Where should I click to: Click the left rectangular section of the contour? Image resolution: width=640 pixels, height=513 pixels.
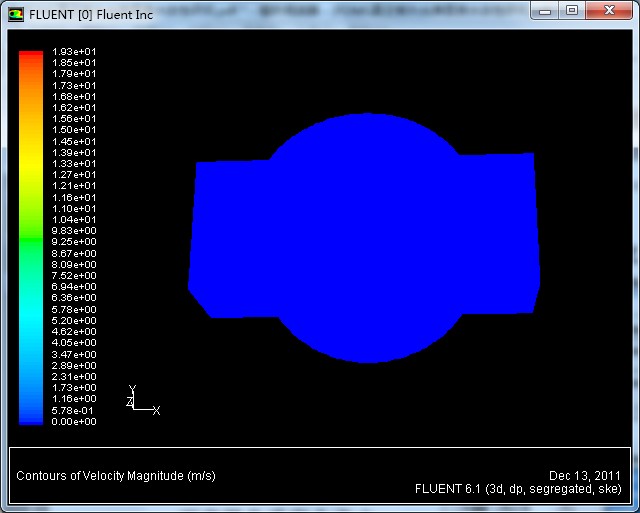tap(230, 238)
